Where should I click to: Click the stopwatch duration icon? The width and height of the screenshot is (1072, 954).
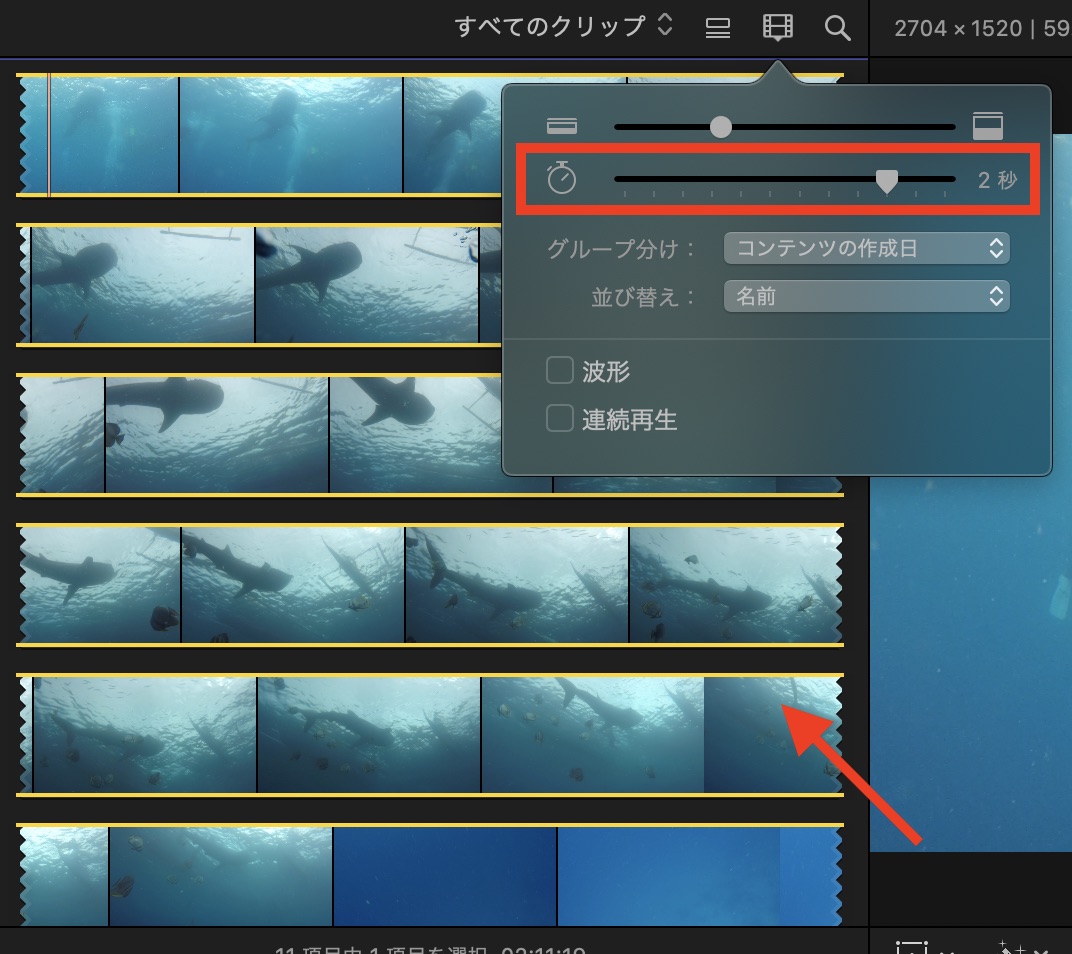[561, 178]
